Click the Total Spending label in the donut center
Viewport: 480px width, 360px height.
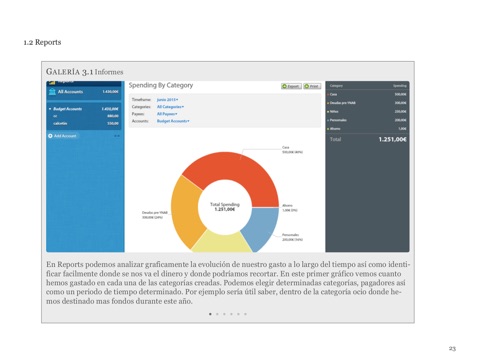(x=225, y=204)
